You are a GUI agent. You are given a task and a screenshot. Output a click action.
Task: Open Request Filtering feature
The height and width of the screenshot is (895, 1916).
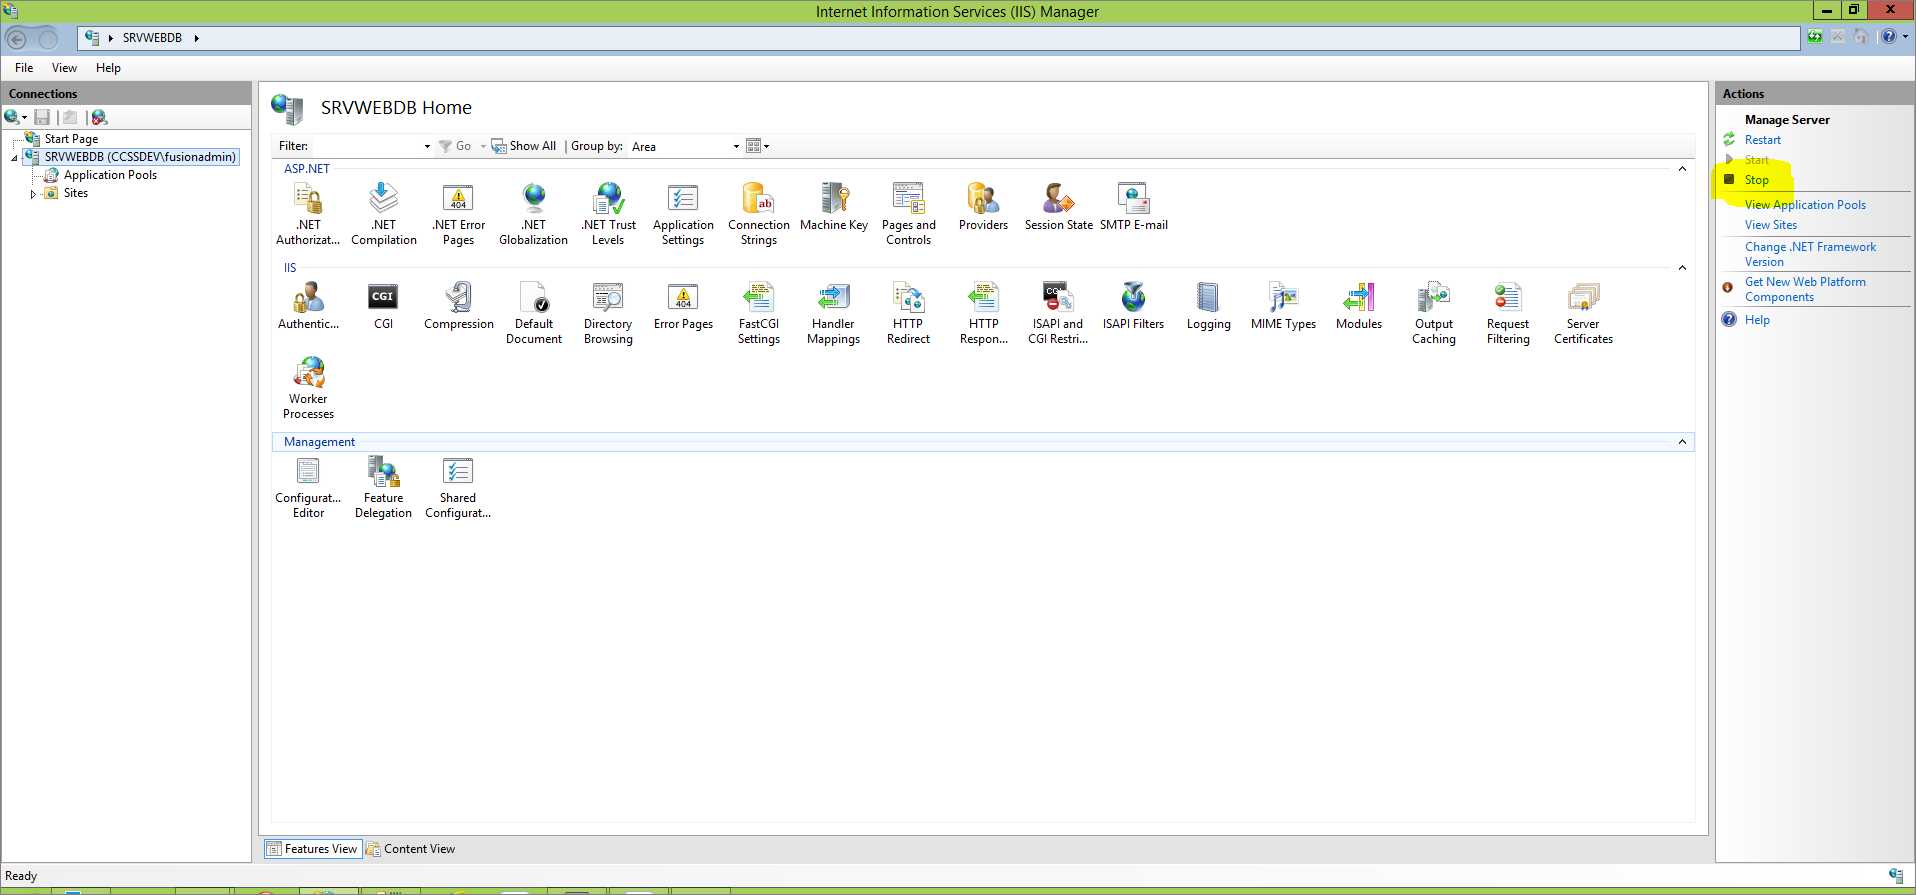[1508, 313]
